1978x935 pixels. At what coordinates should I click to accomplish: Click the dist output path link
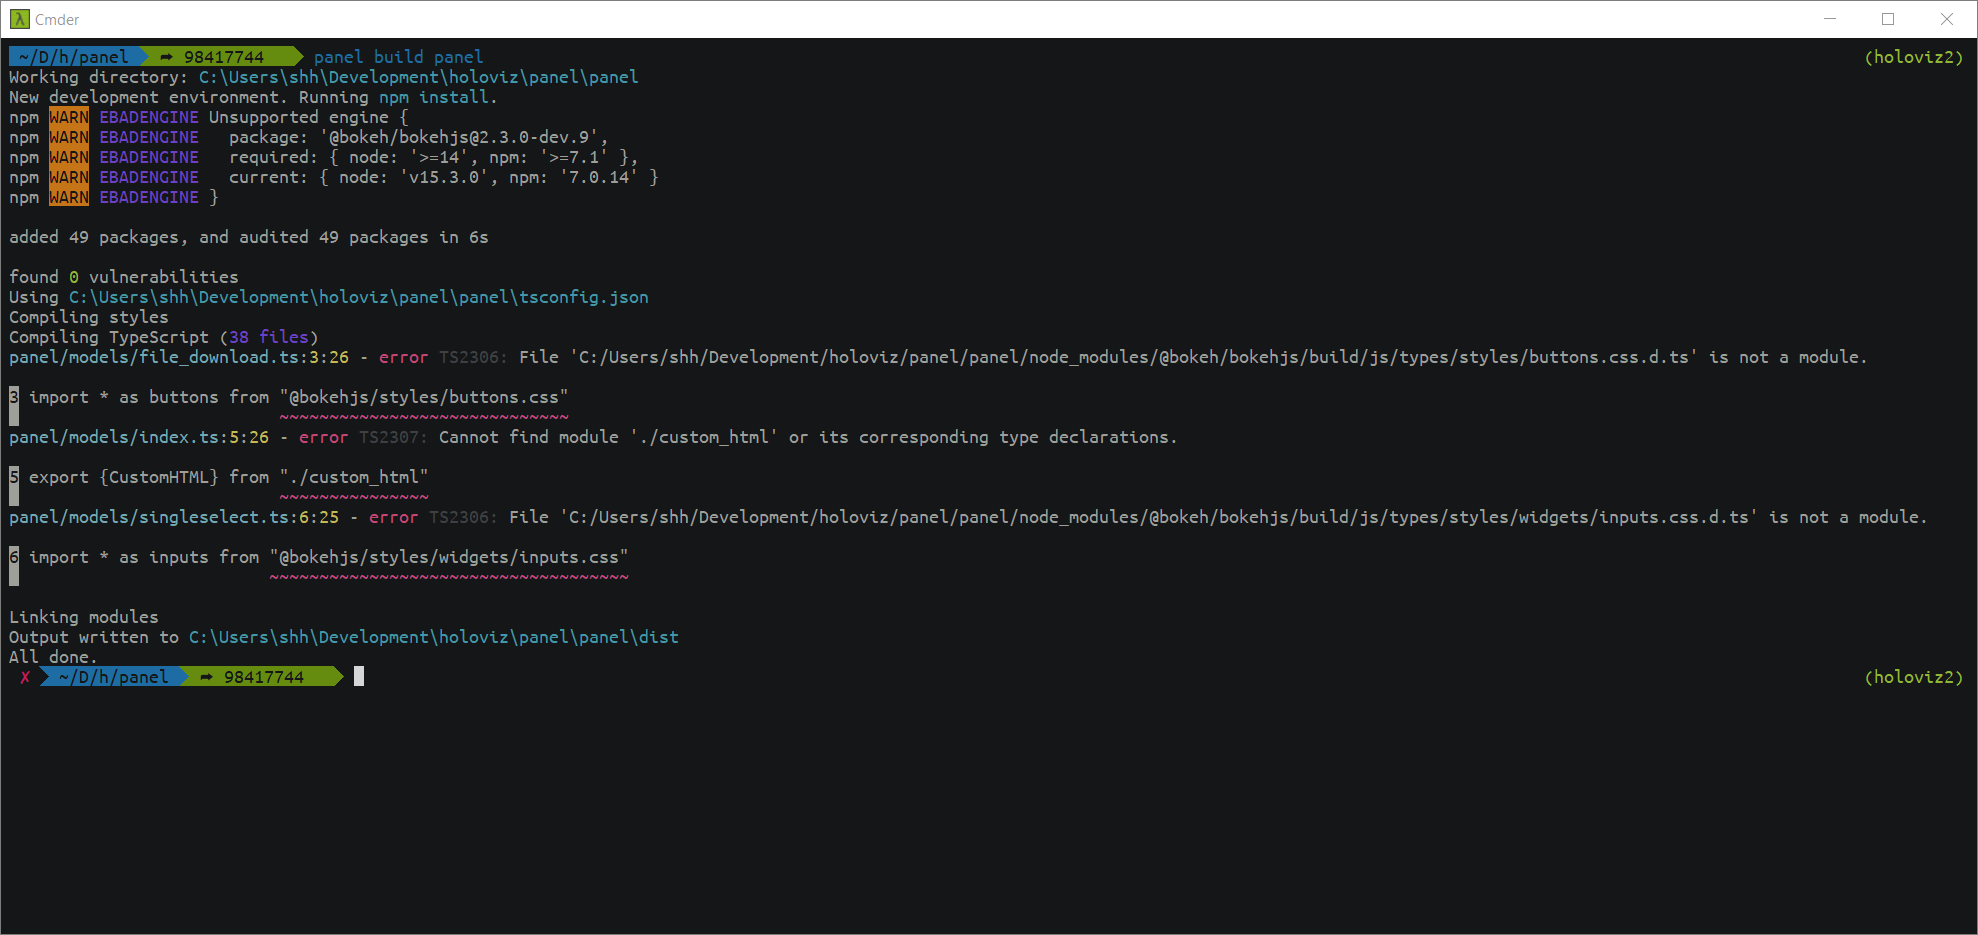(433, 637)
